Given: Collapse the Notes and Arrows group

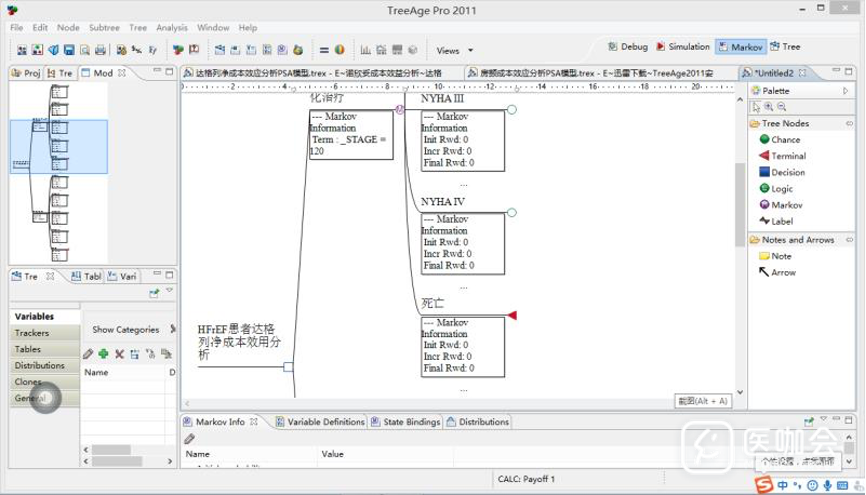Looking at the screenshot, I should [x=797, y=240].
